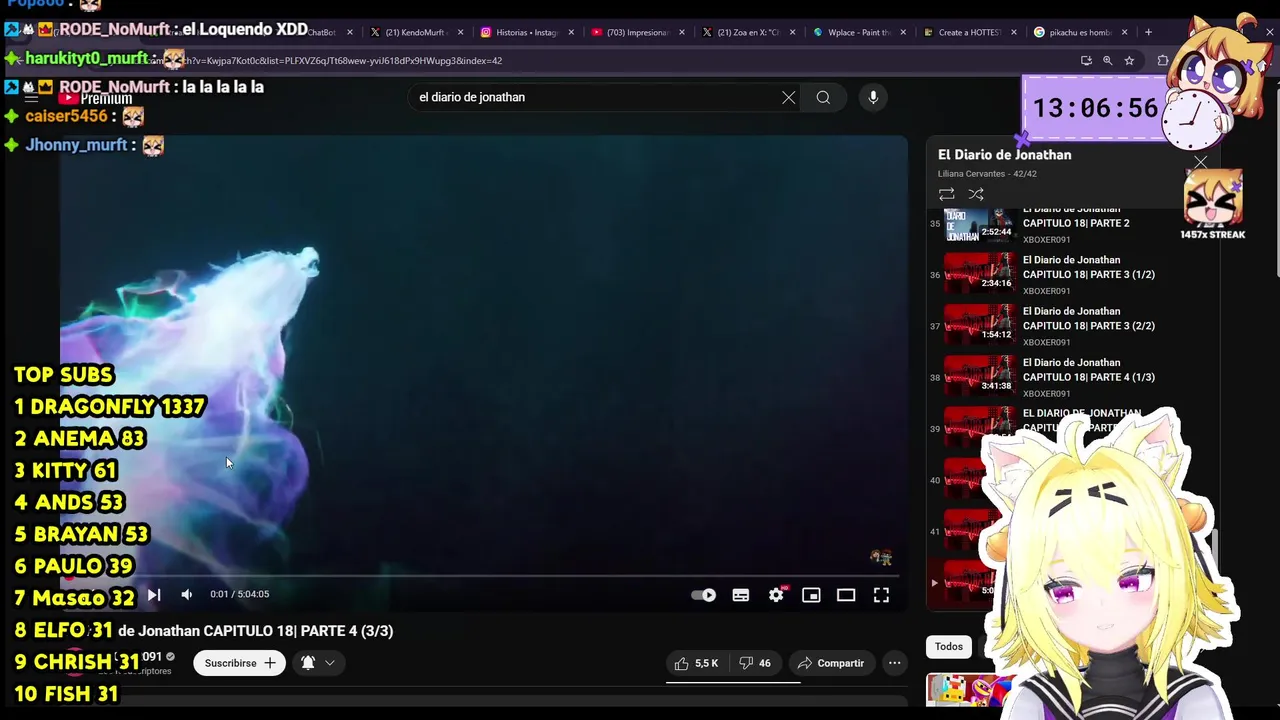Open browser zoom magnifier icon

pos(1107,60)
